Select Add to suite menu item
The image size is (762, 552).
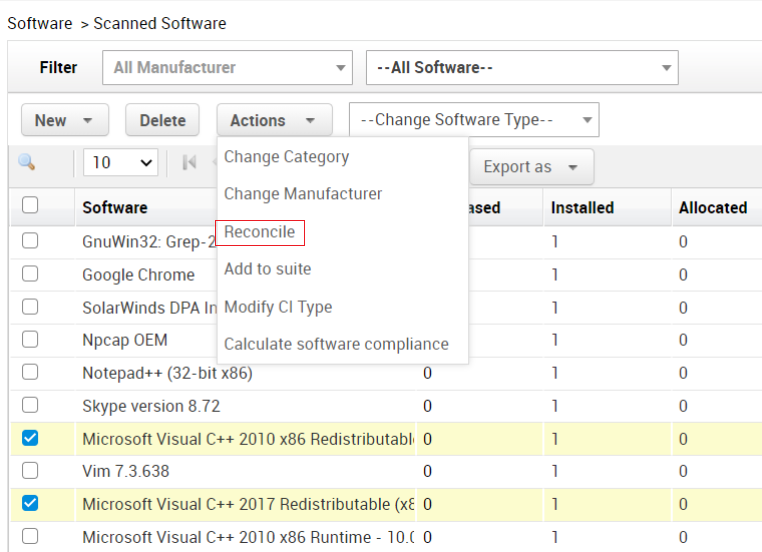268,269
